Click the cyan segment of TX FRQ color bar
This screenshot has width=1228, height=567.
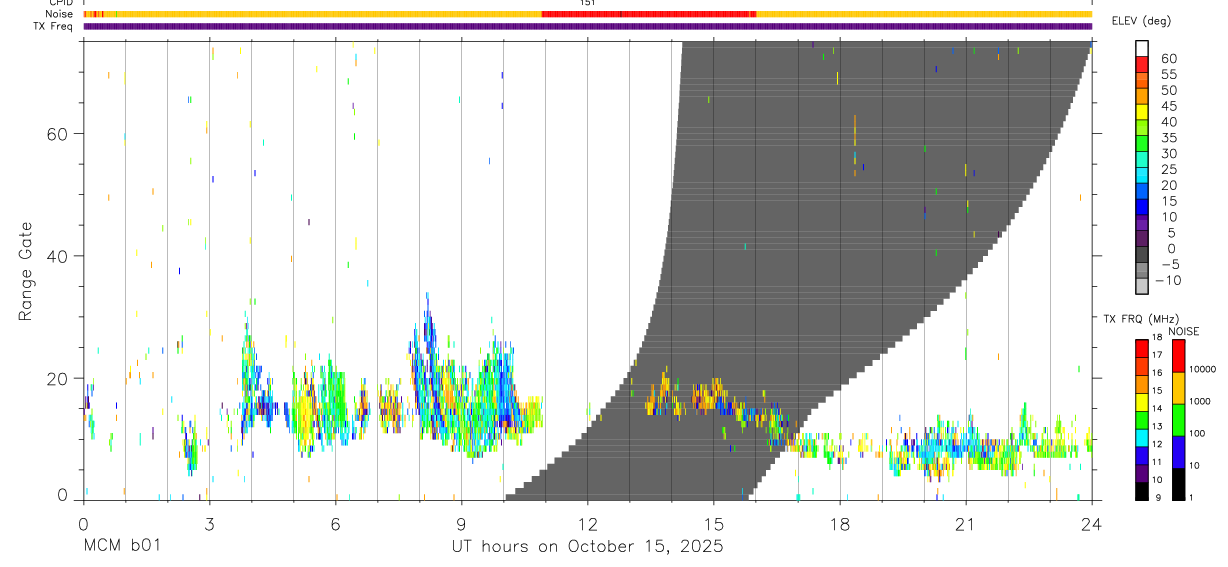click(1142, 438)
